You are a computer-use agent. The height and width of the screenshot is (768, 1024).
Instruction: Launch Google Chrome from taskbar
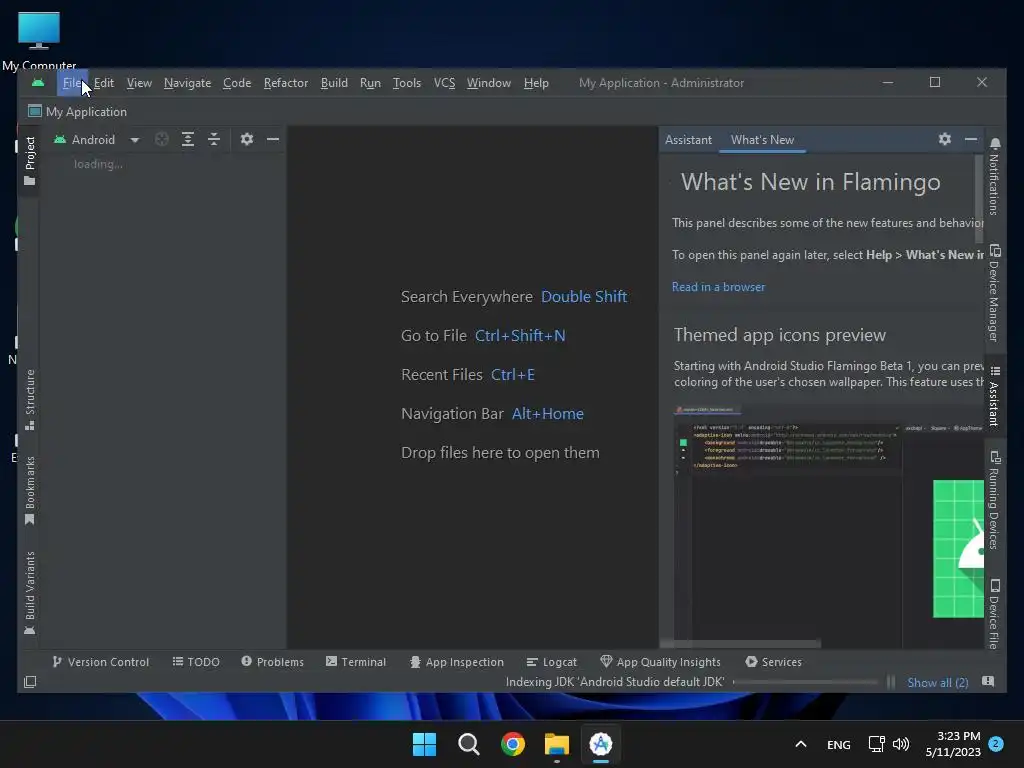click(513, 744)
